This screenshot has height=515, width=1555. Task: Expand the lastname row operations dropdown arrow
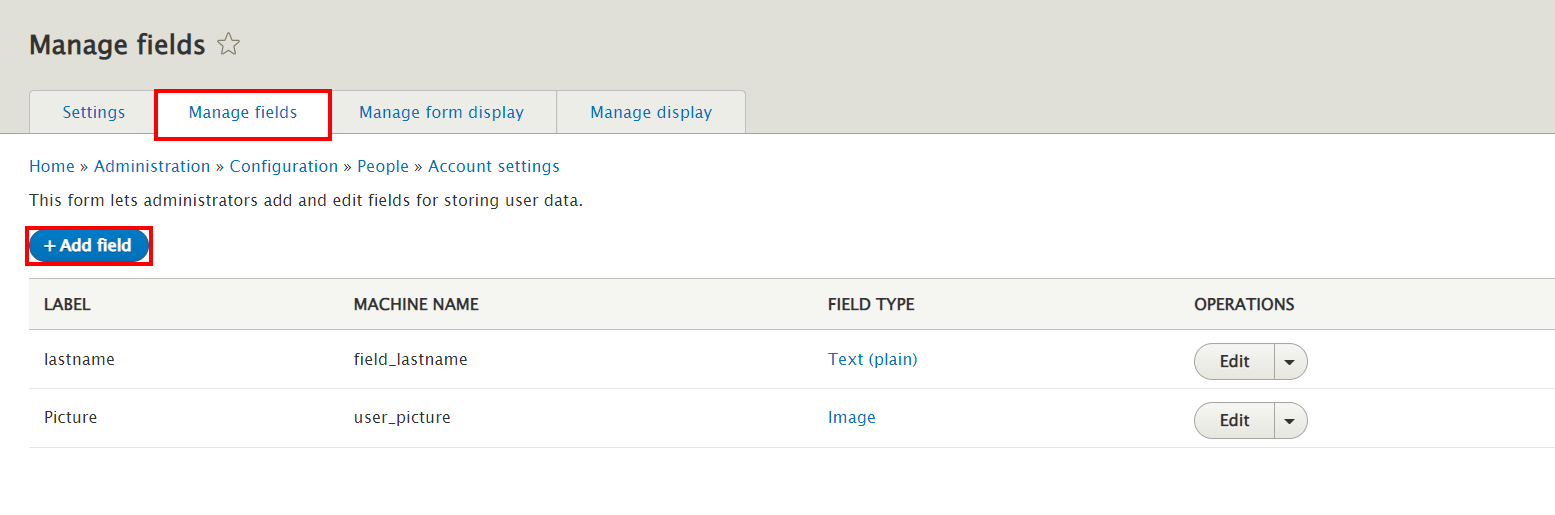click(1290, 362)
